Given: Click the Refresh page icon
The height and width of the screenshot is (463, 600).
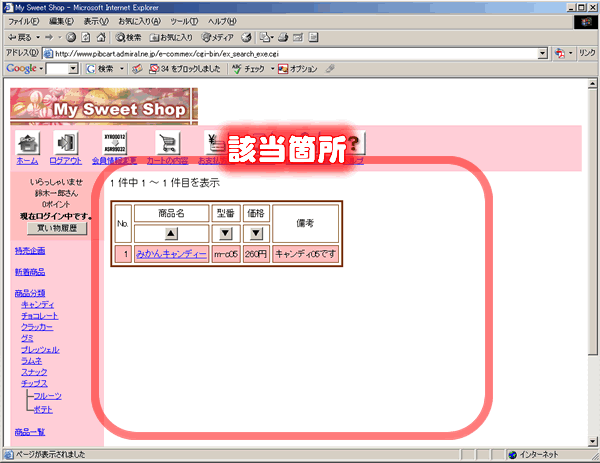Looking at the screenshot, I should tap(86, 37).
